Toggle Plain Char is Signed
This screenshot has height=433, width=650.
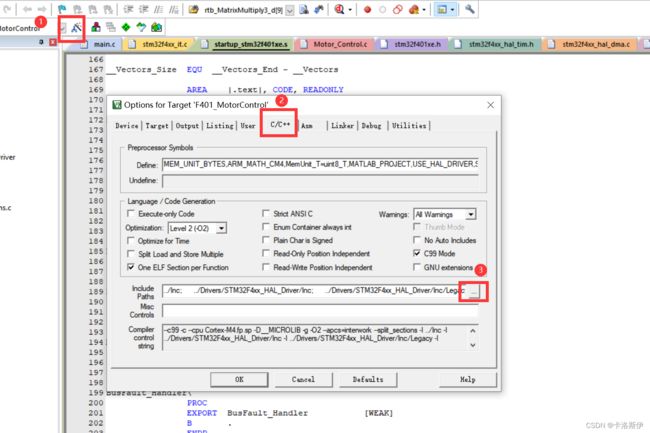[266, 240]
